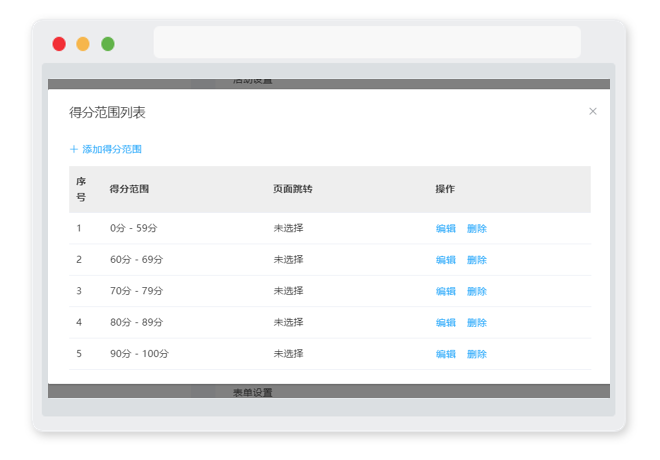Click the 表单设置 section behind dialog
This screenshot has height=460, width=660.
[x=253, y=393]
